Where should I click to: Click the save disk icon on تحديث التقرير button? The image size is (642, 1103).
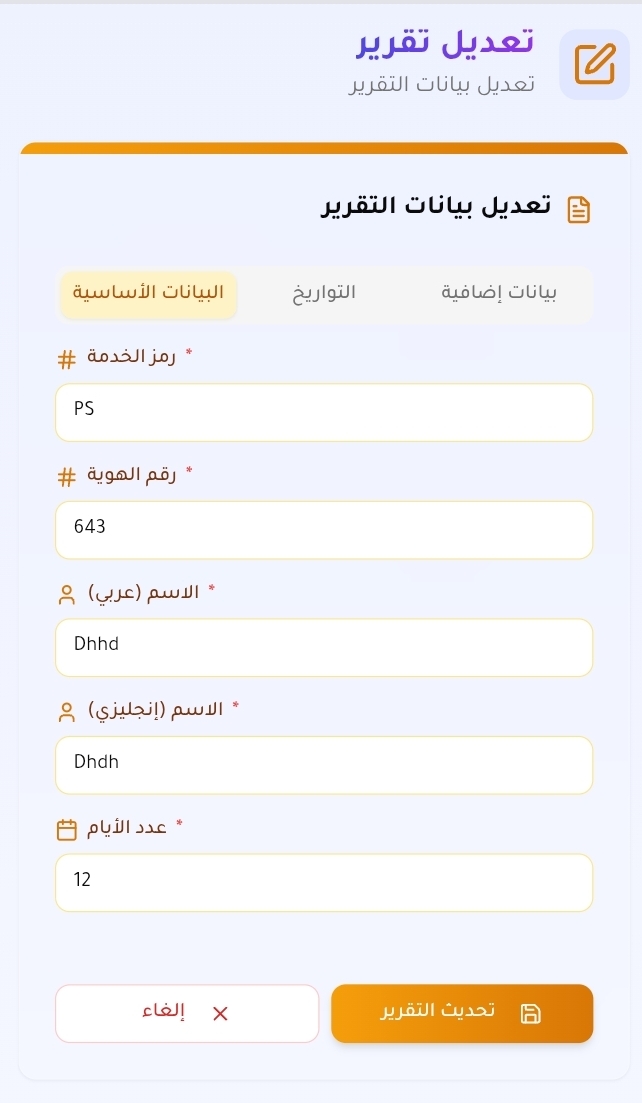531,1013
